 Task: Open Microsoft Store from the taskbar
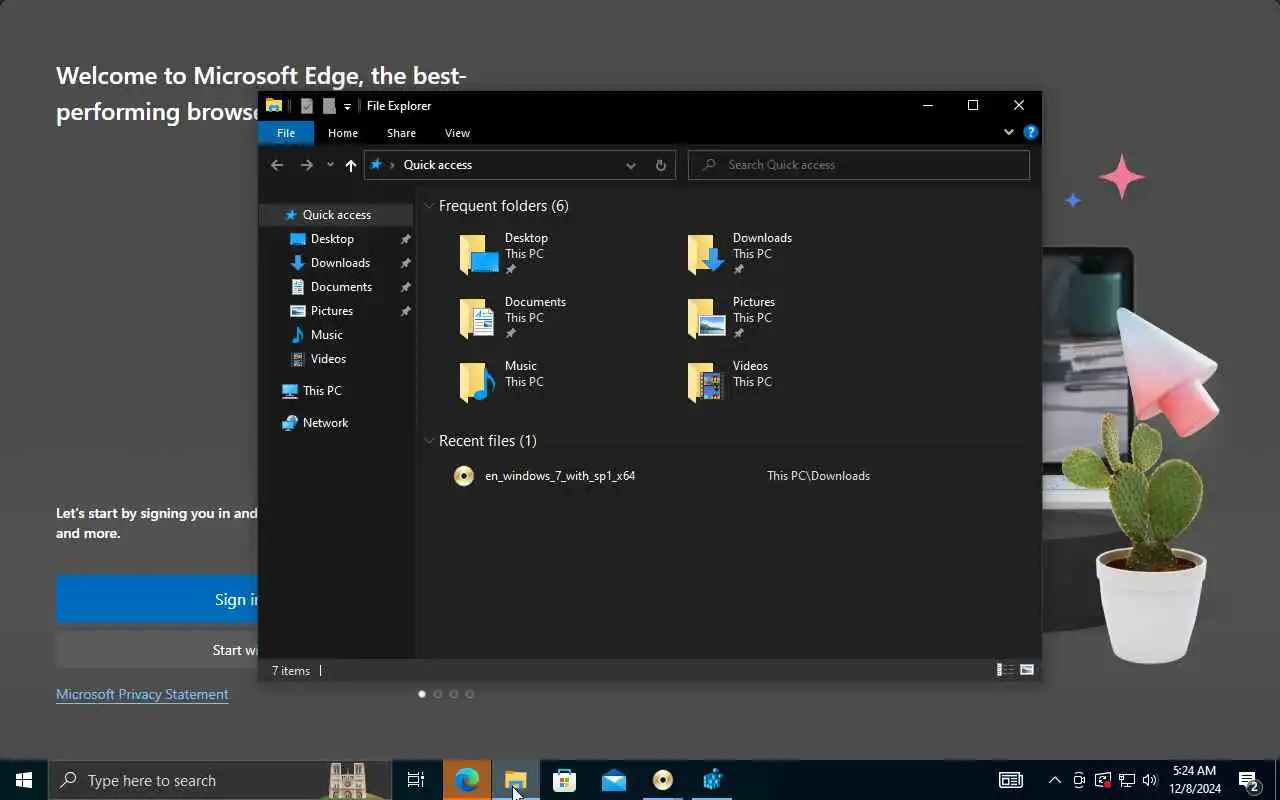(565, 780)
